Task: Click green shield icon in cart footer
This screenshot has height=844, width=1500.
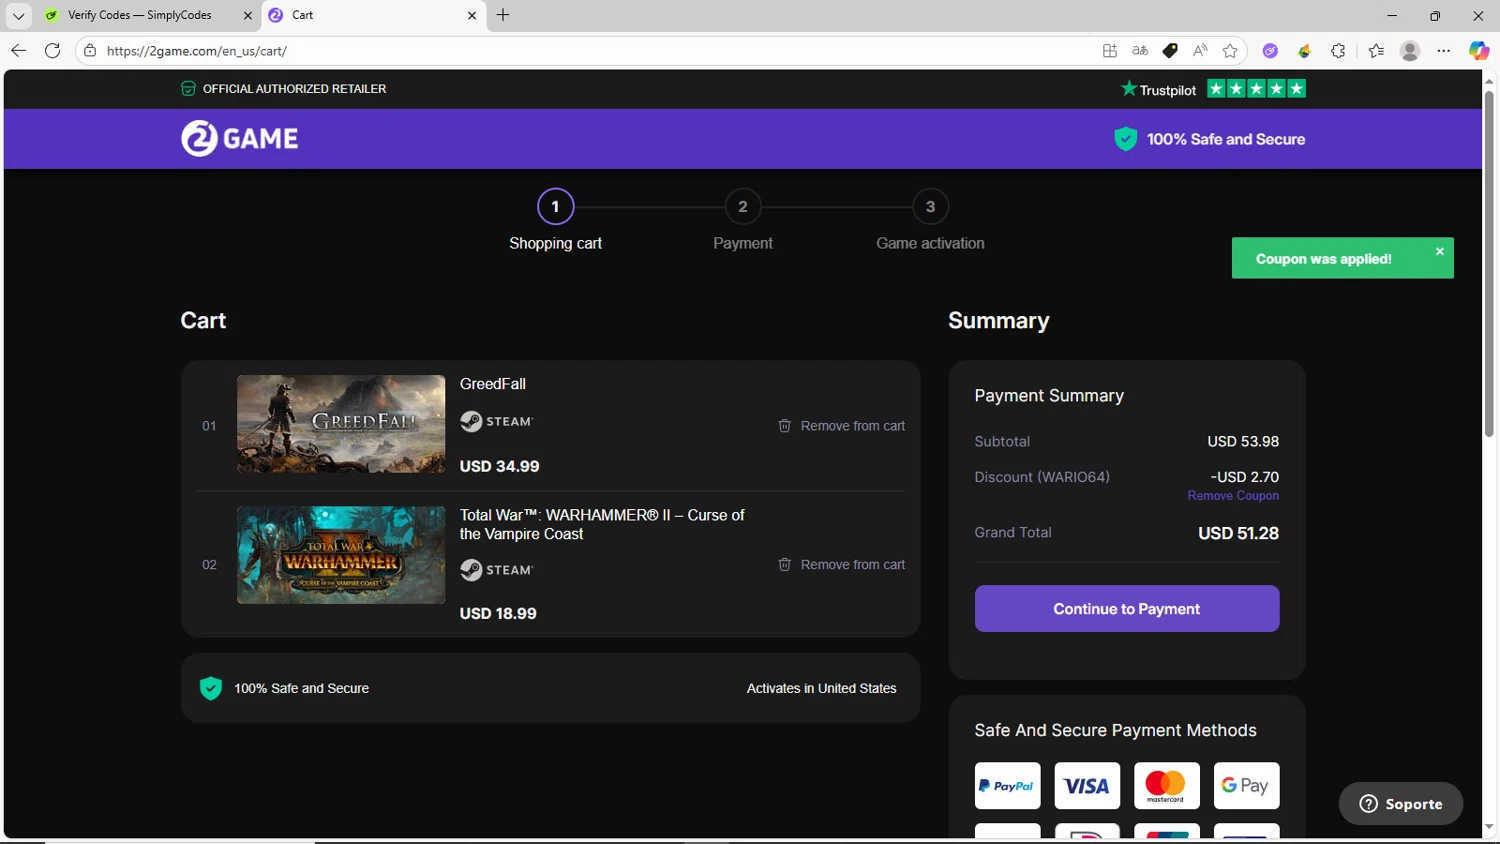Action: click(210, 688)
